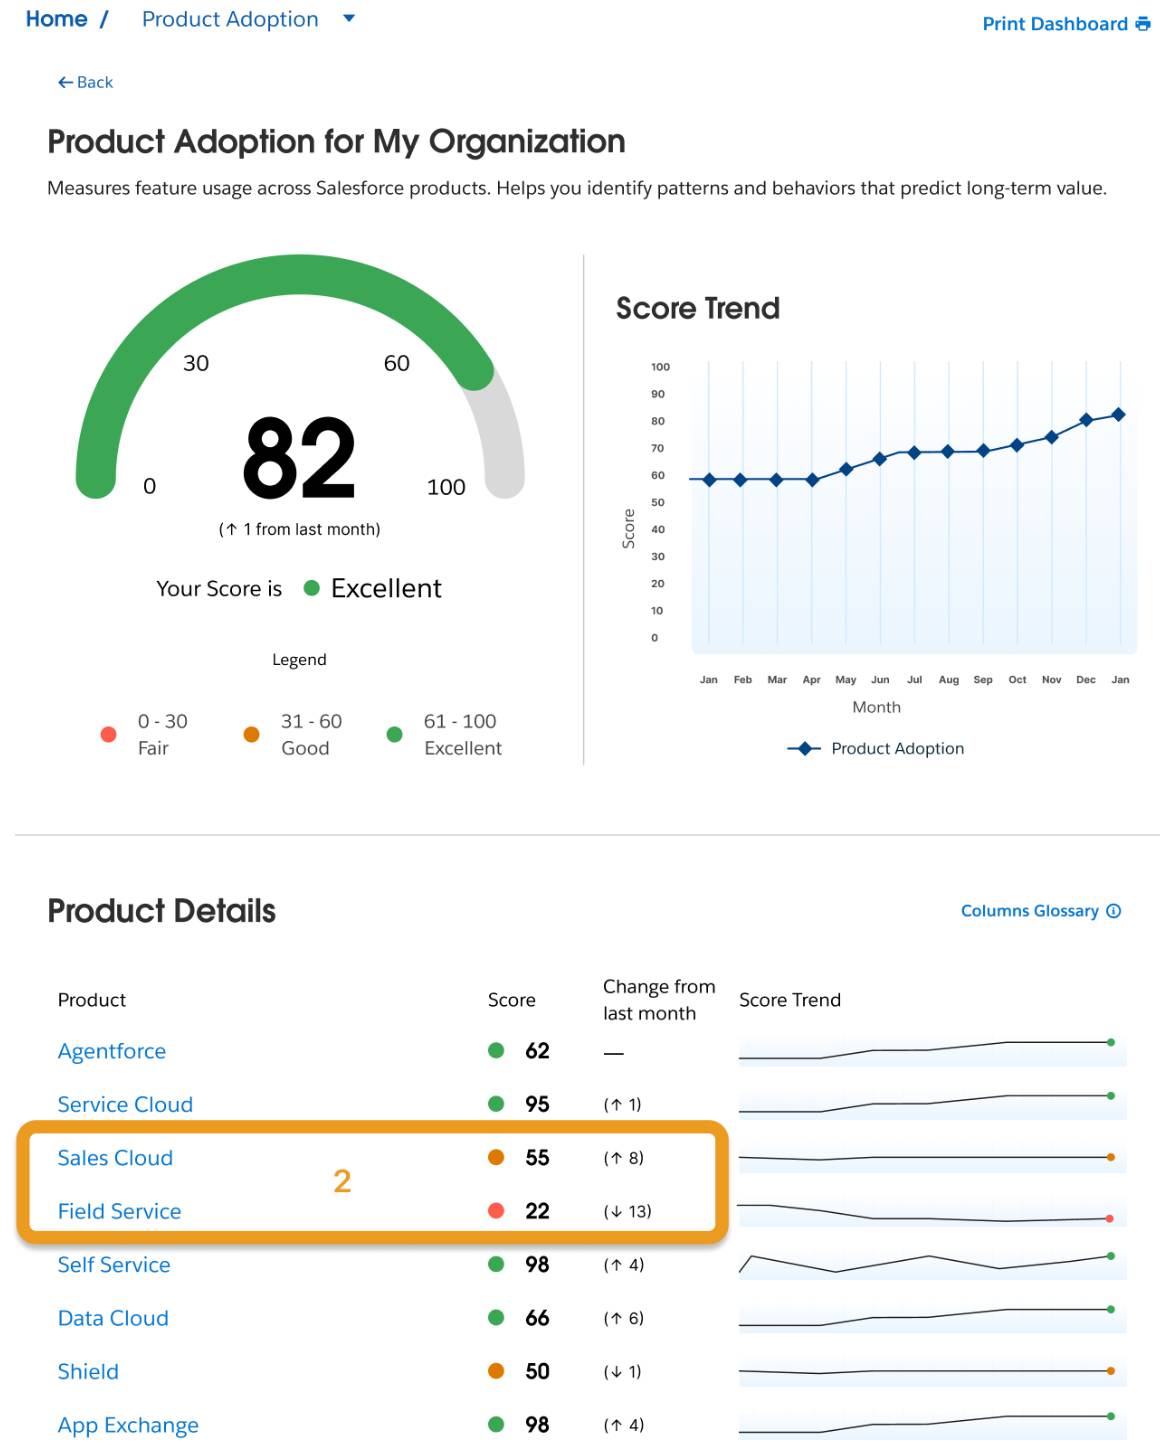1160x1452 pixels.
Task: Click Product Adoption breadcrumb label
Action: coord(230,19)
